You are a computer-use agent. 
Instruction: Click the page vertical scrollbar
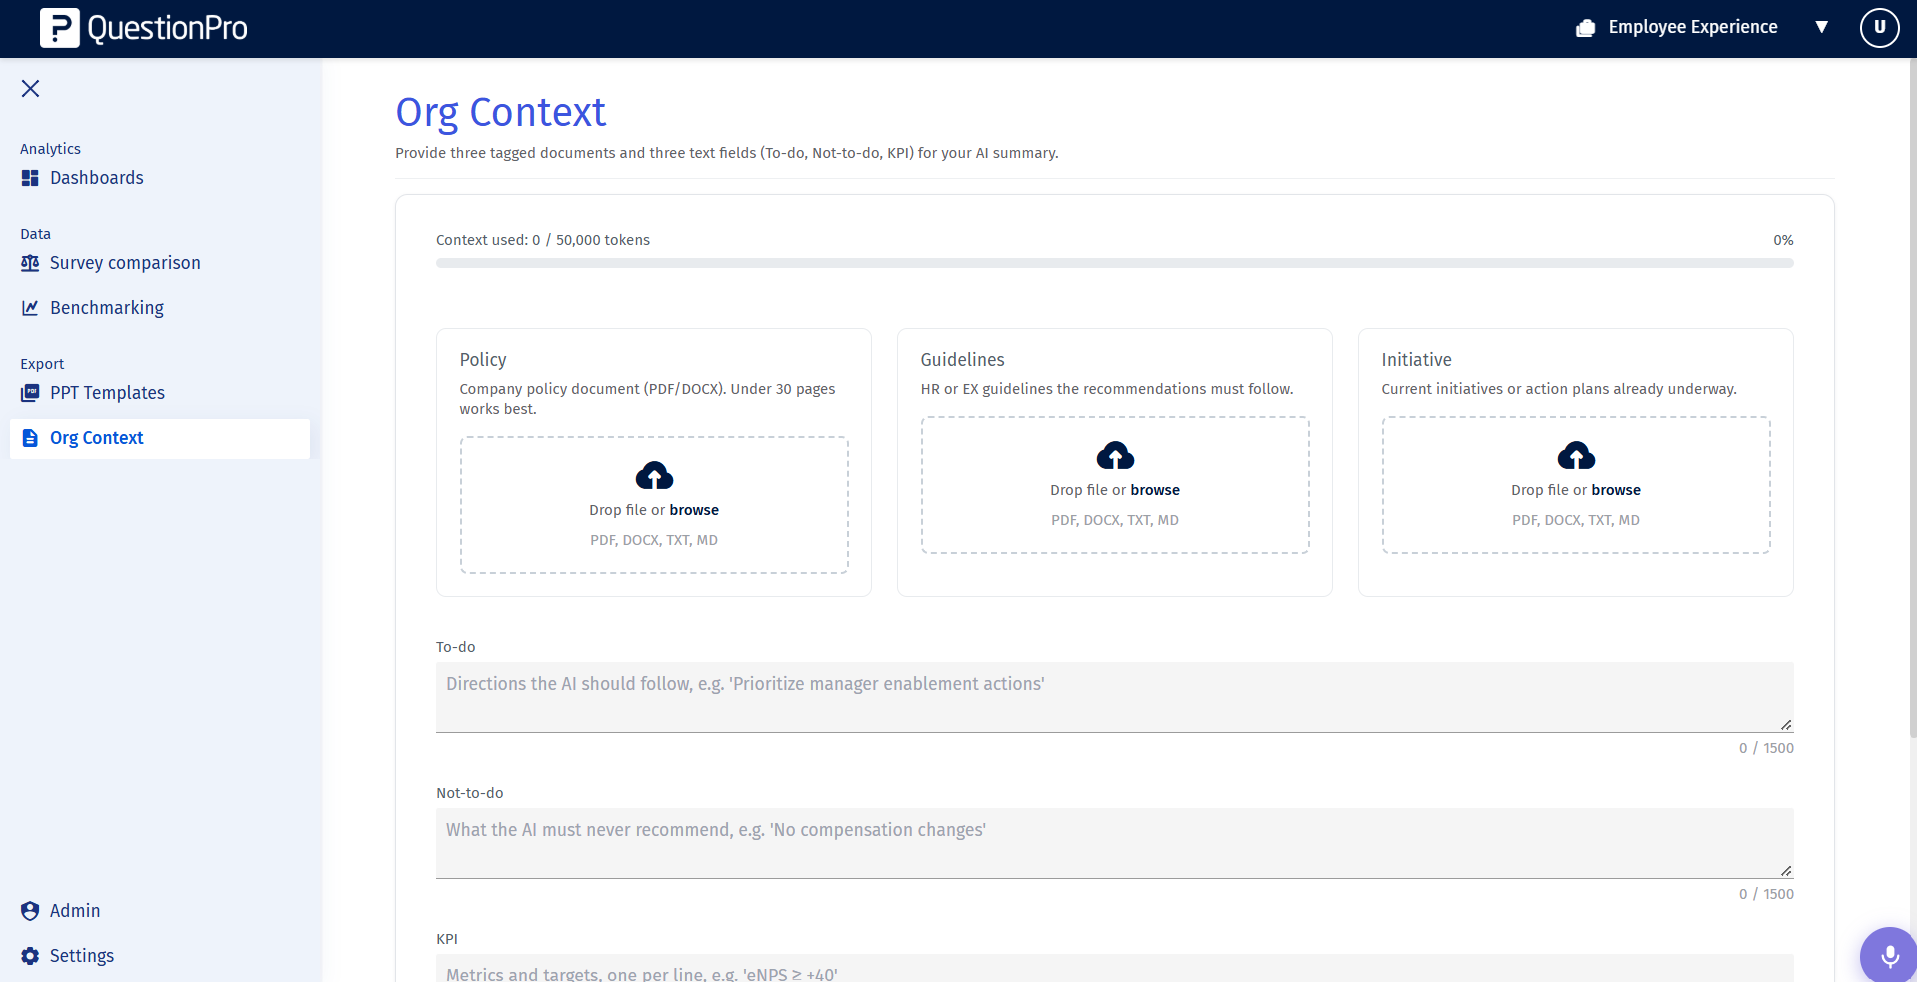pyautogui.click(x=1912, y=398)
